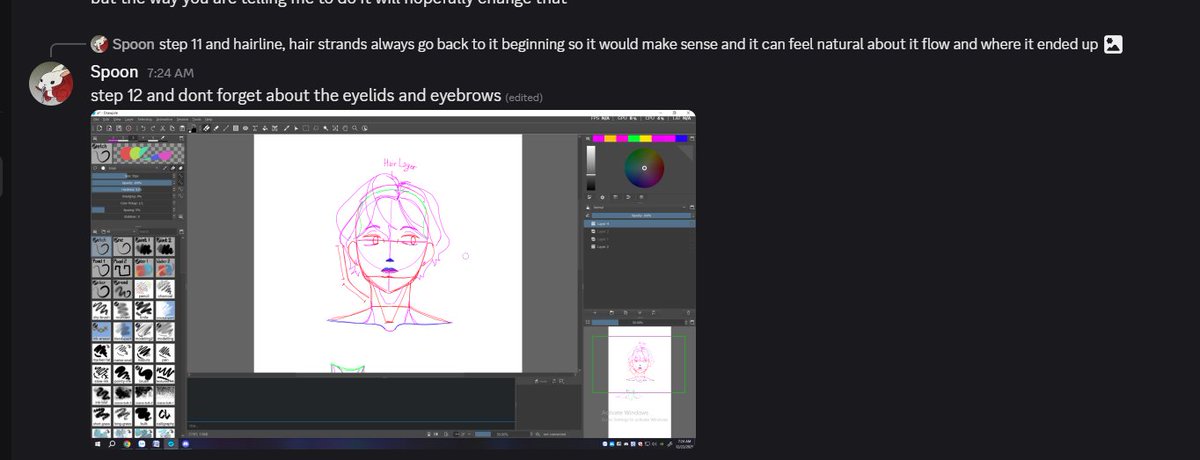This screenshot has width=1200, height=460.
Task: Pick a hue on the color wheel
Action: coord(644,168)
